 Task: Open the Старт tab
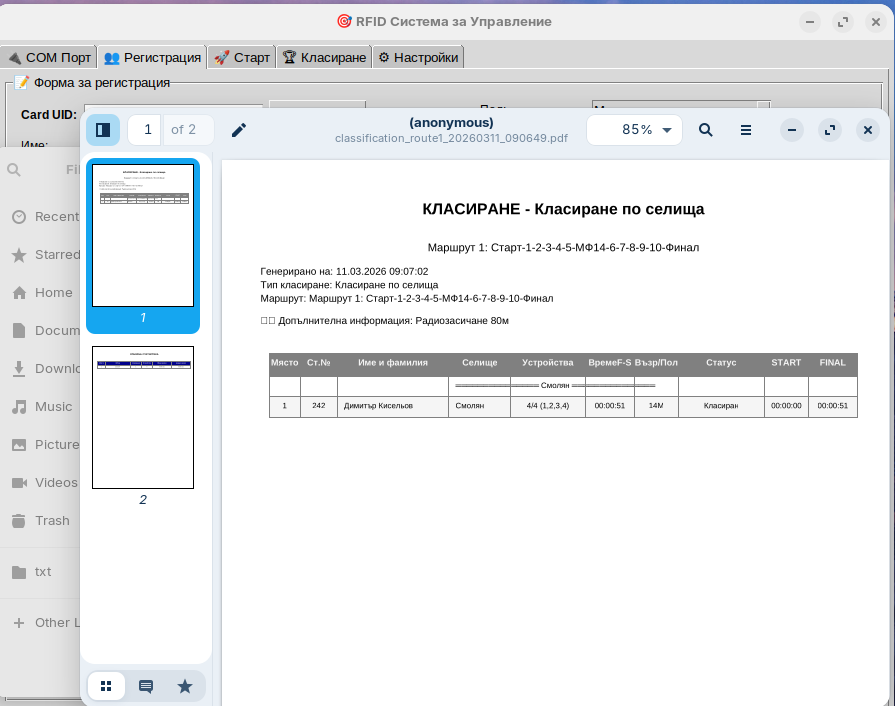coord(242,57)
